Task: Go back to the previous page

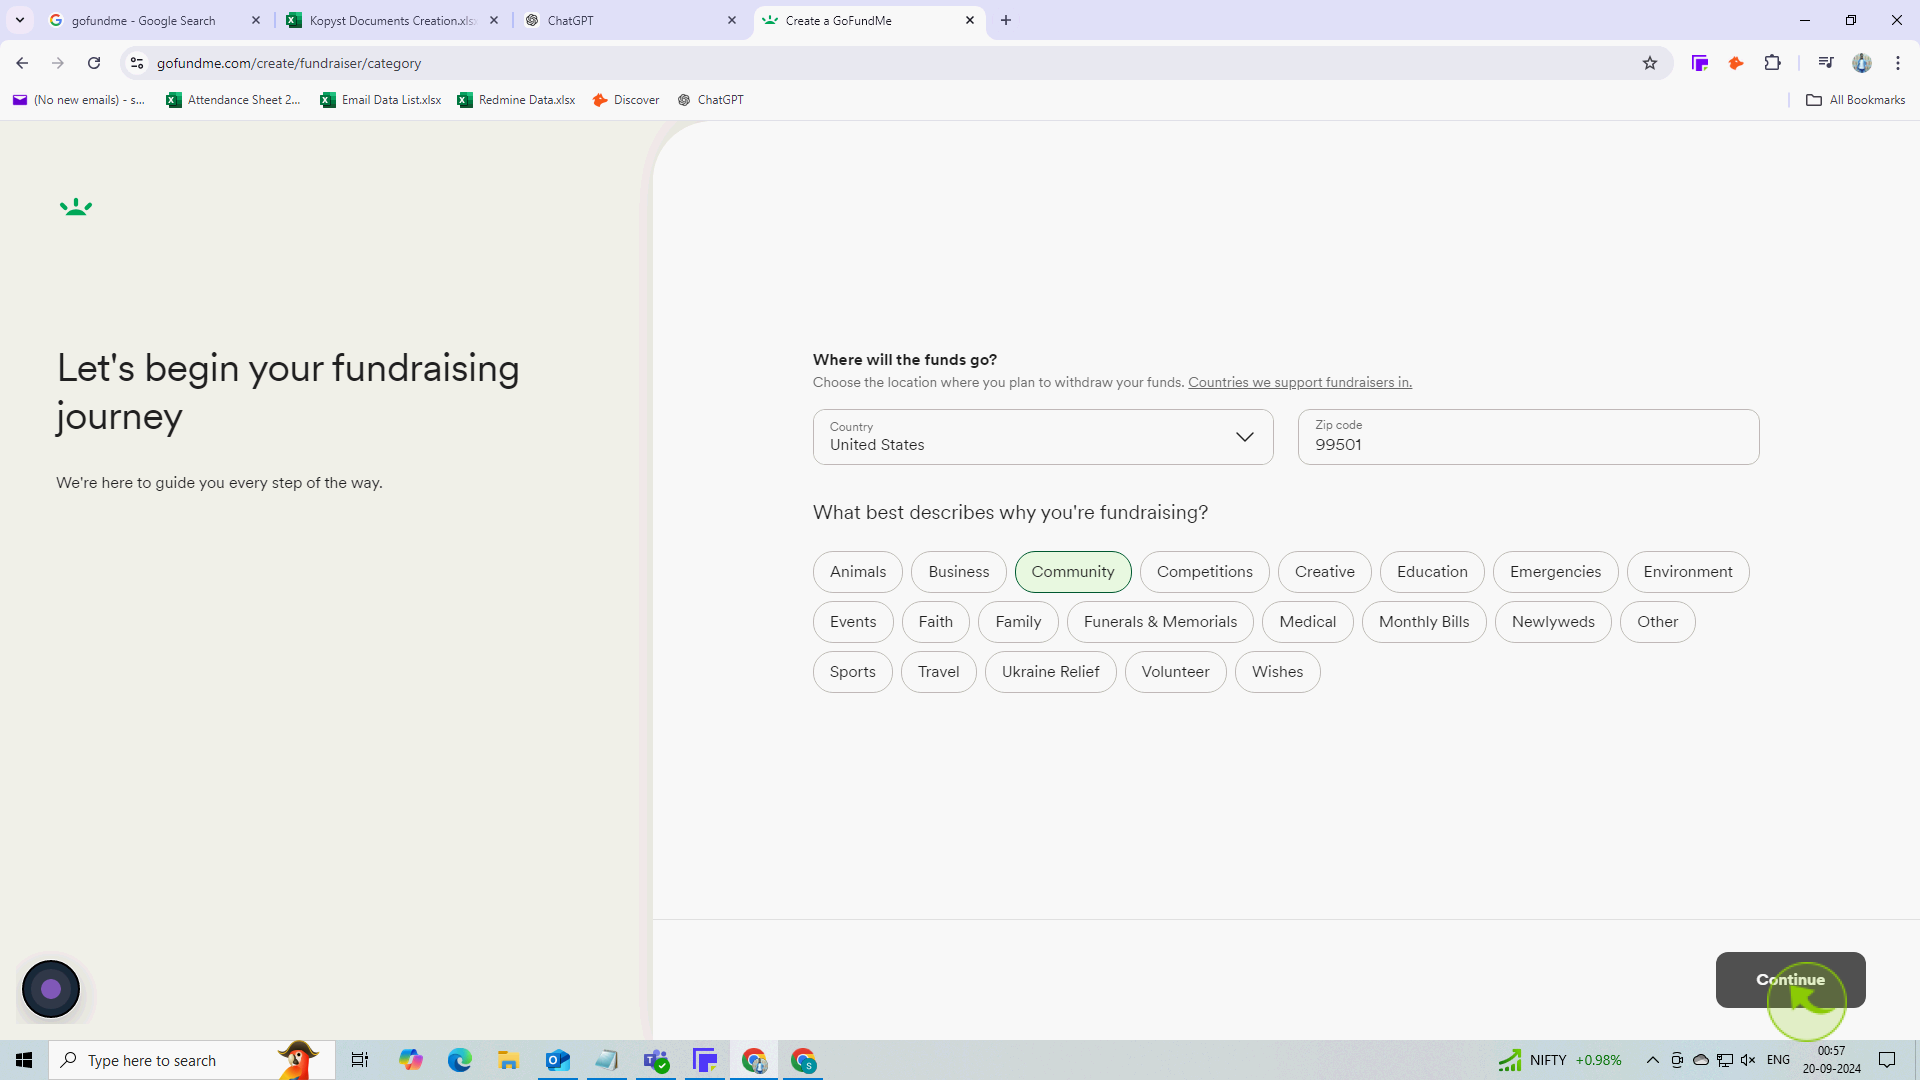Action: (22, 63)
